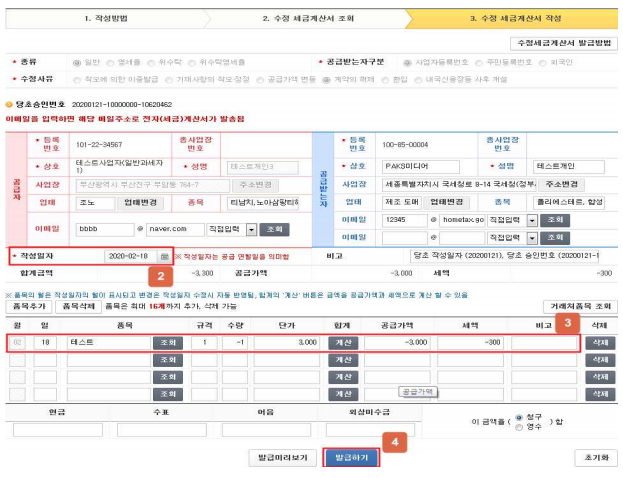Click 조회 button beside hometax.go email
Screen dimensions: 623x478
point(555,220)
